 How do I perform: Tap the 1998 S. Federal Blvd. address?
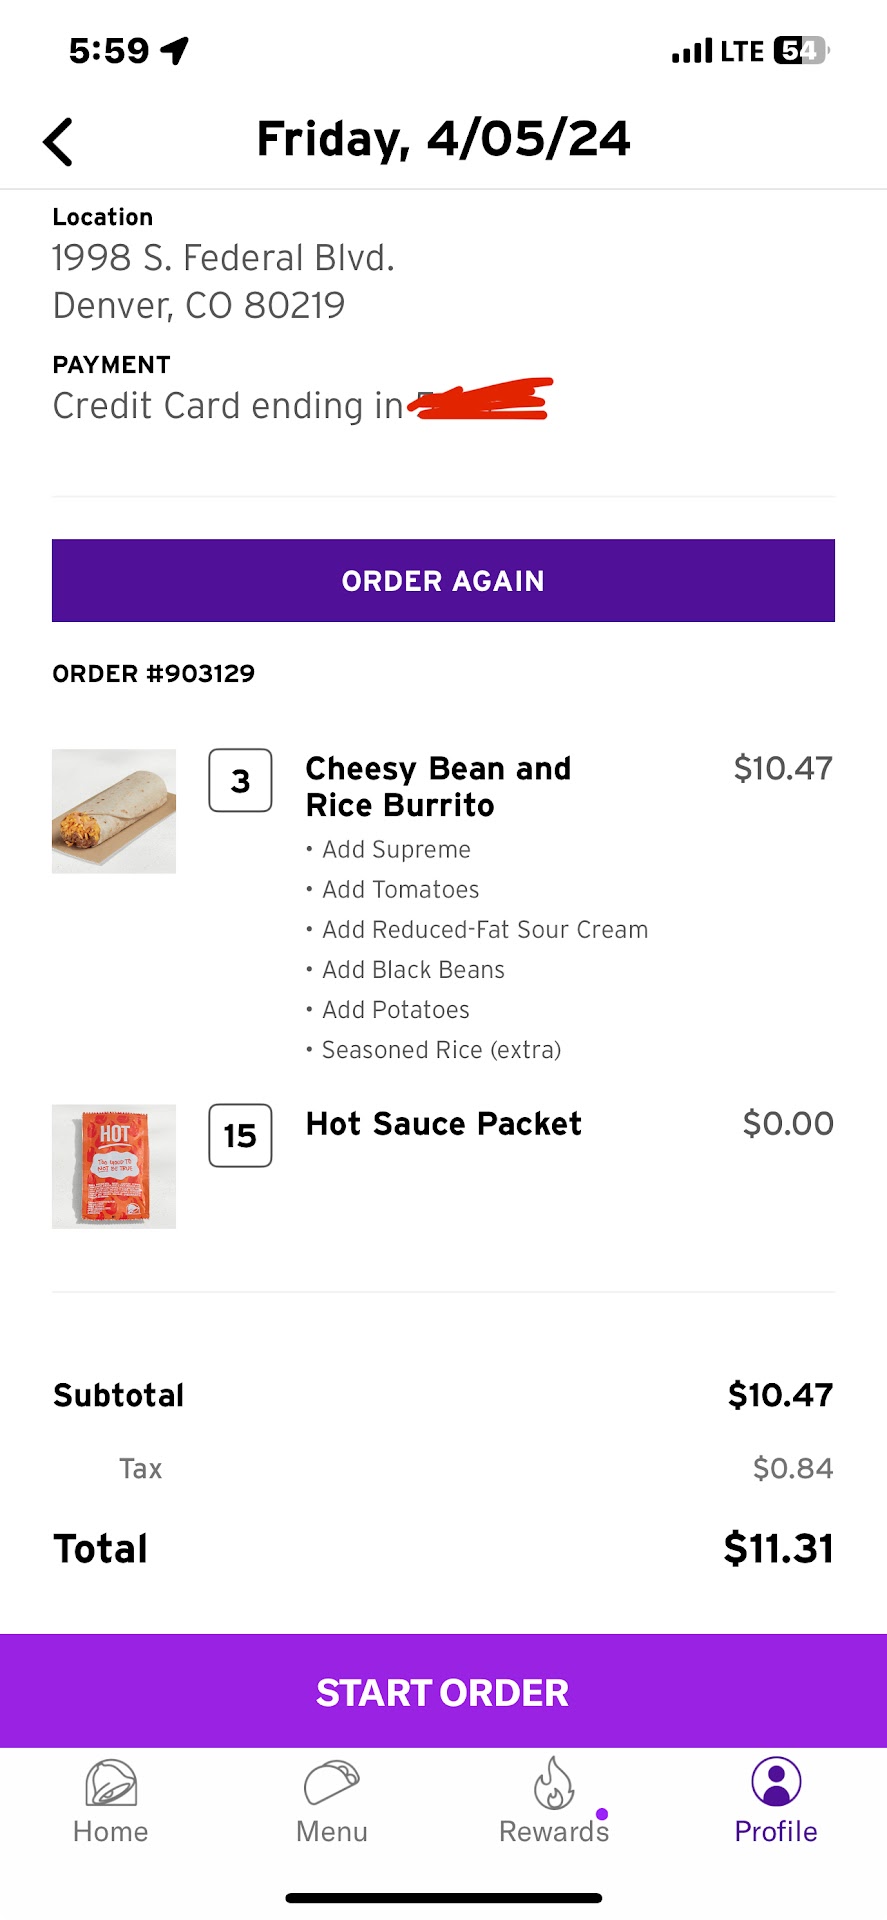click(223, 259)
